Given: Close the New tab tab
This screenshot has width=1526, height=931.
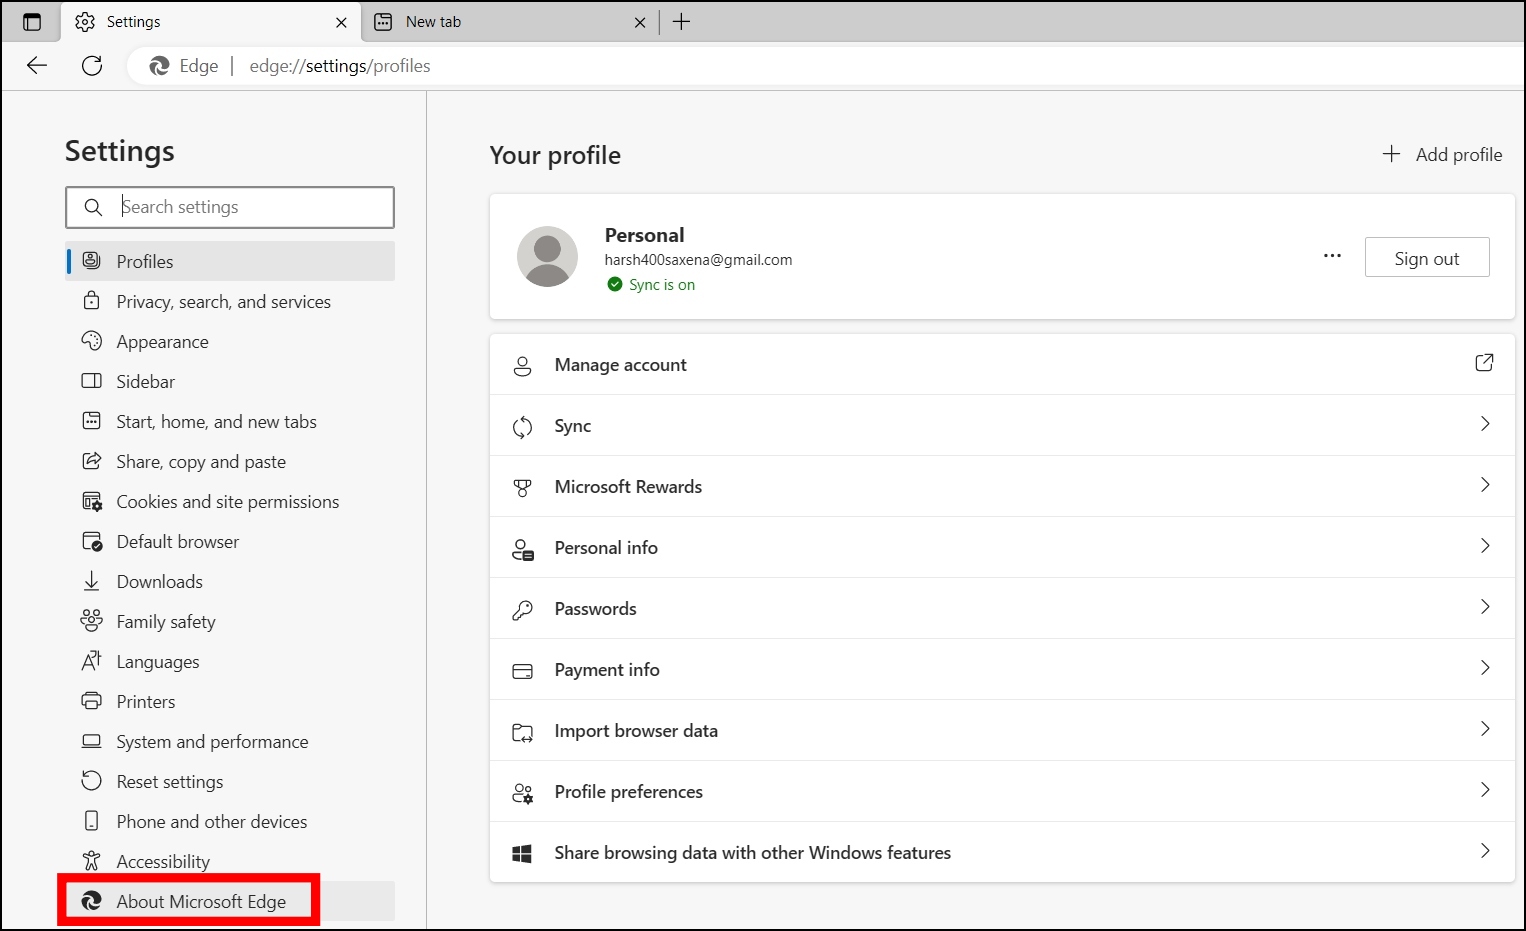Looking at the screenshot, I should [640, 22].
